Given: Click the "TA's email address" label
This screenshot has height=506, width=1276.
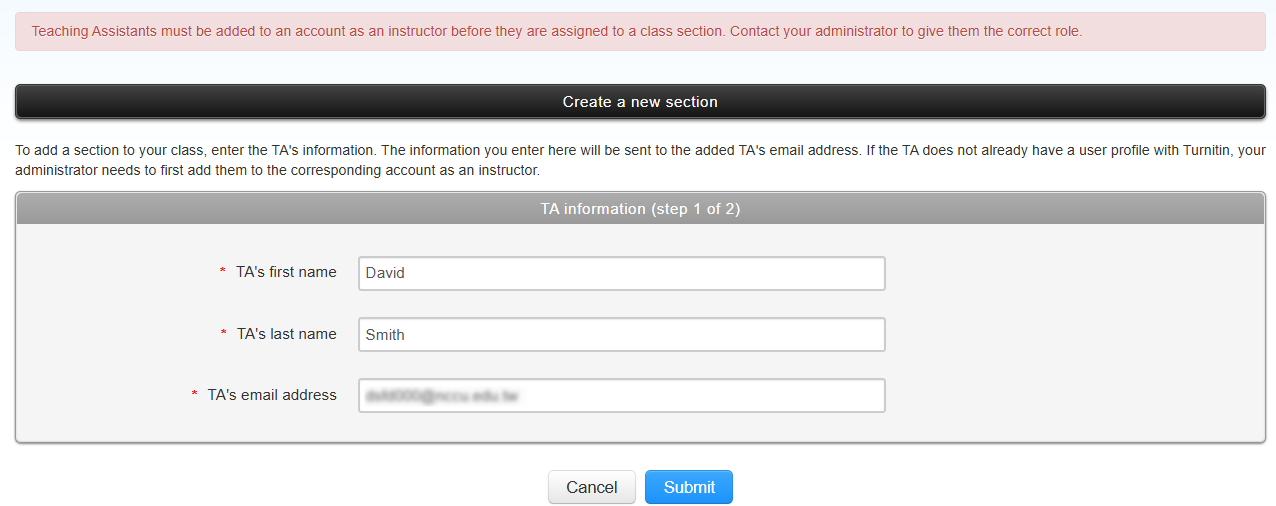Looking at the screenshot, I should coord(272,395).
